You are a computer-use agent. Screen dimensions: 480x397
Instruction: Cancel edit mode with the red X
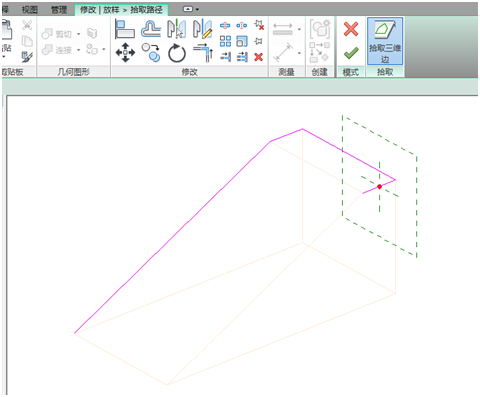coord(351,29)
